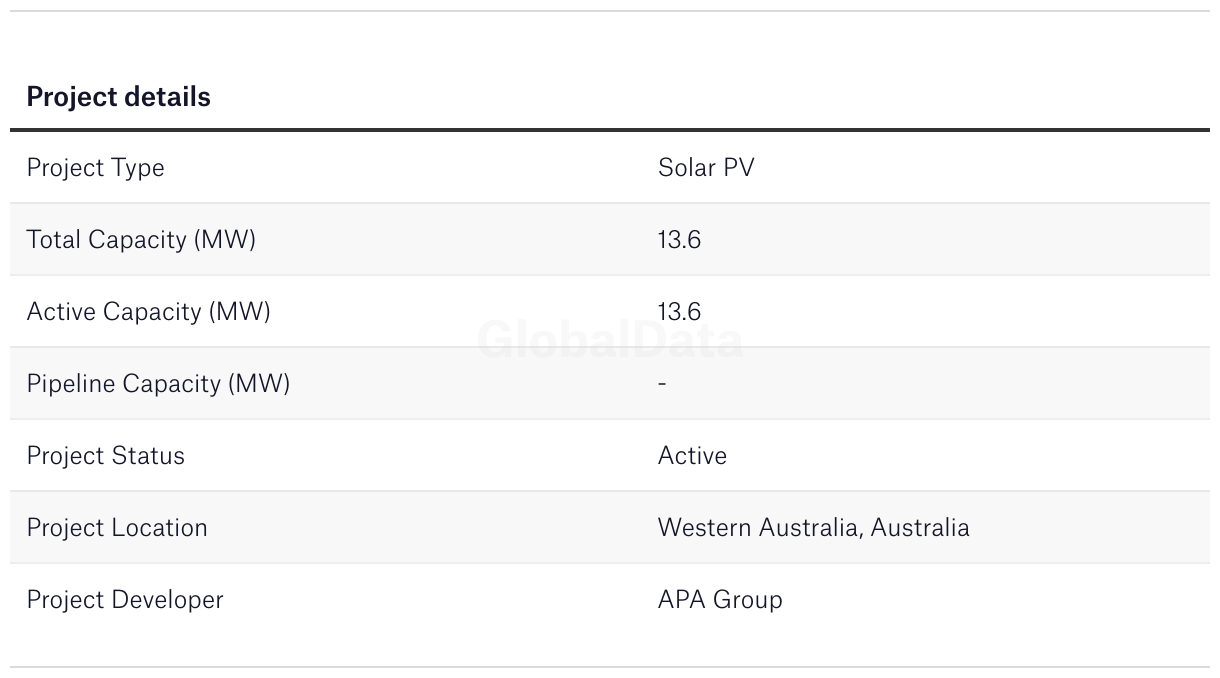Select the Project Location label
The image size is (1220, 678).
point(117,527)
